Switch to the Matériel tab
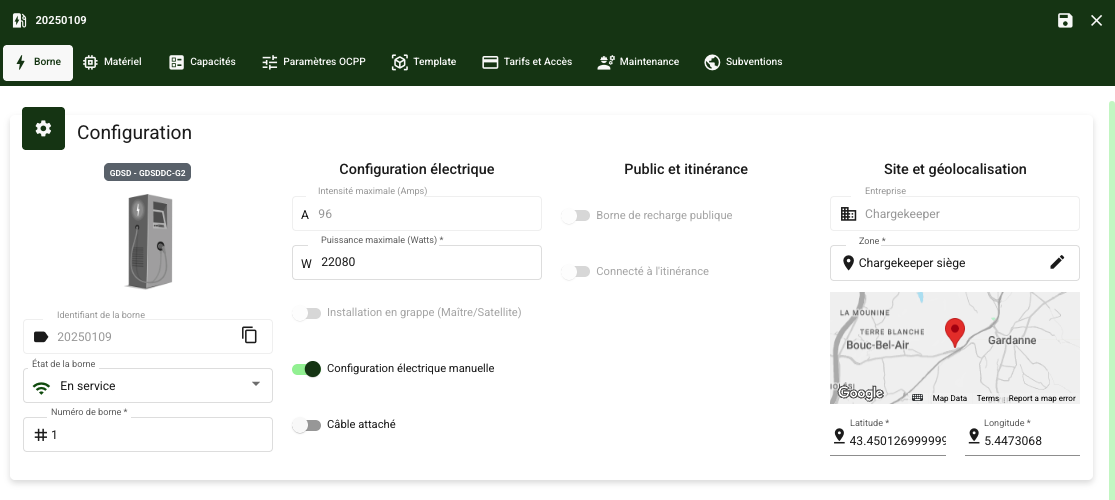The image size is (1115, 500). coord(111,62)
